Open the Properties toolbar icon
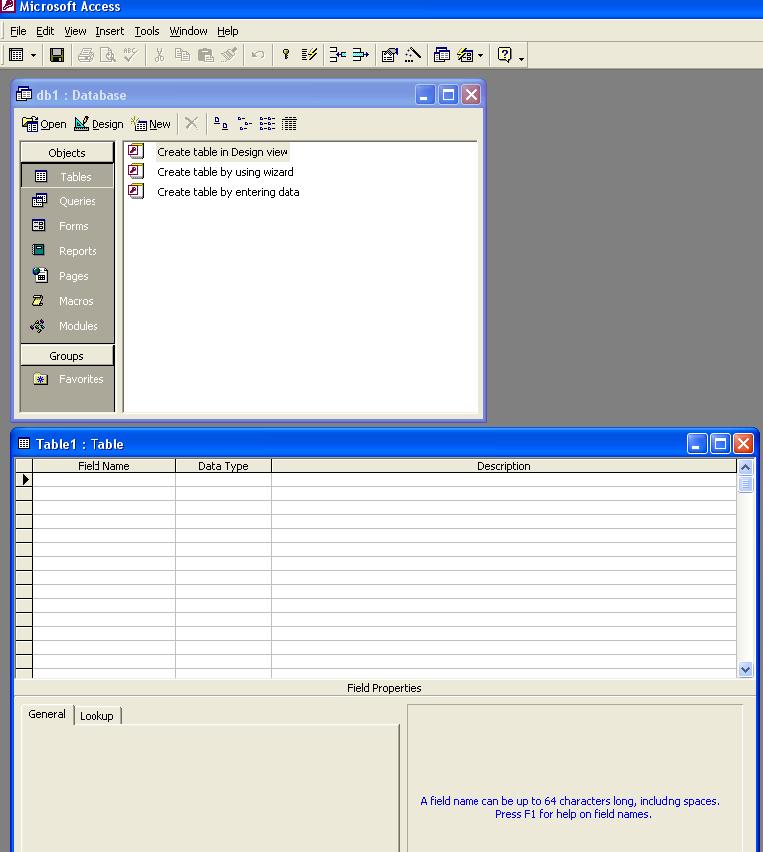This screenshot has height=852, width=763. coord(389,55)
